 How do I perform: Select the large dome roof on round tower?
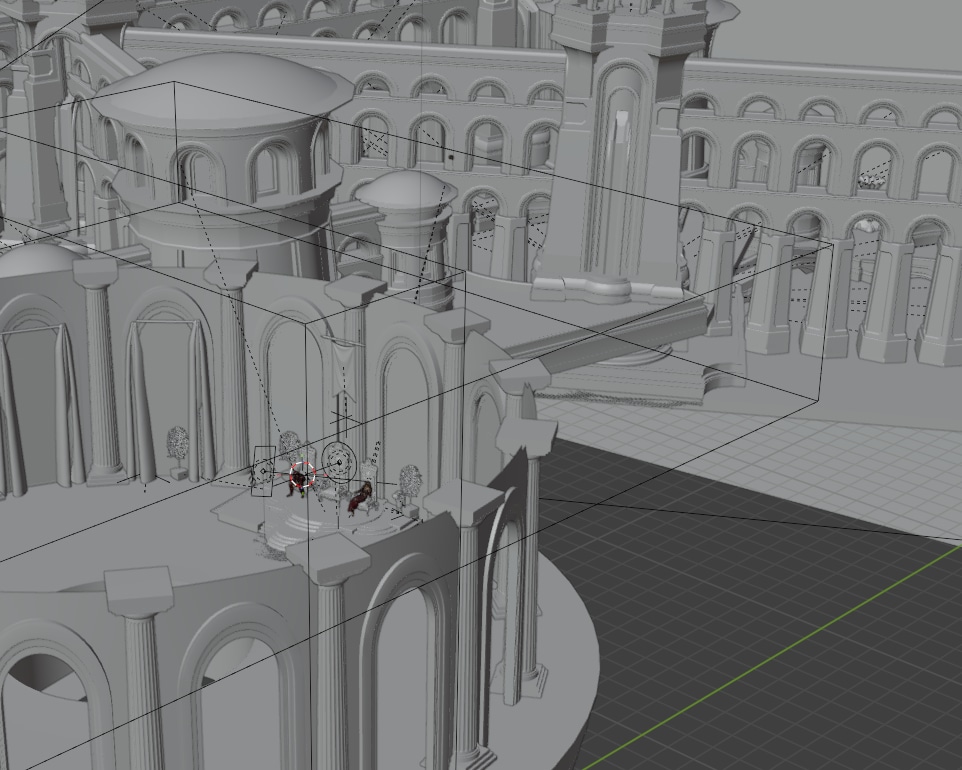pyautogui.click(x=222, y=97)
